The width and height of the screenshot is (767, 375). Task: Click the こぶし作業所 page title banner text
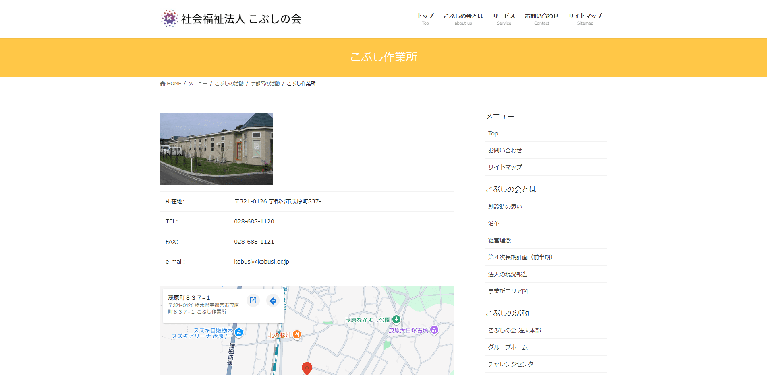384,57
